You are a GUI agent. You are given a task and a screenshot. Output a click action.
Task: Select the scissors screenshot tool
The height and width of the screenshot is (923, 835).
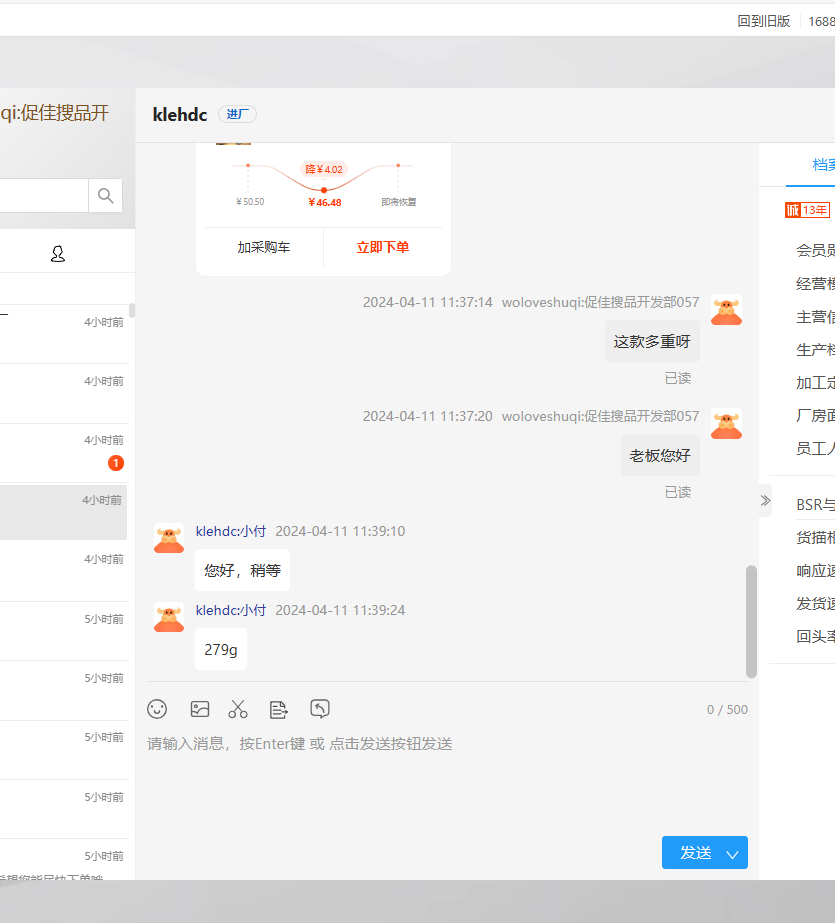[x=238, y=709]
